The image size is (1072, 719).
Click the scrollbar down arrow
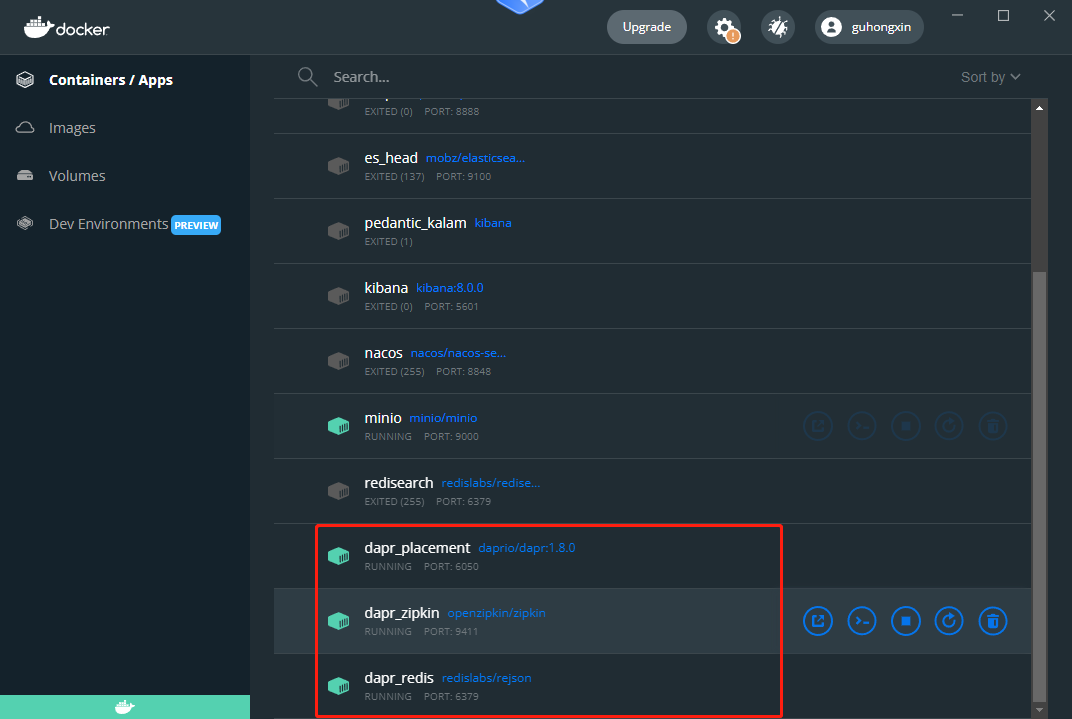pos(1039,710)
